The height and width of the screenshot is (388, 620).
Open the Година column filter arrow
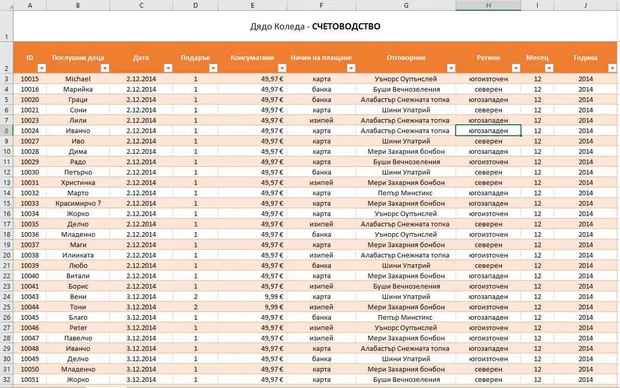point(612,68)
